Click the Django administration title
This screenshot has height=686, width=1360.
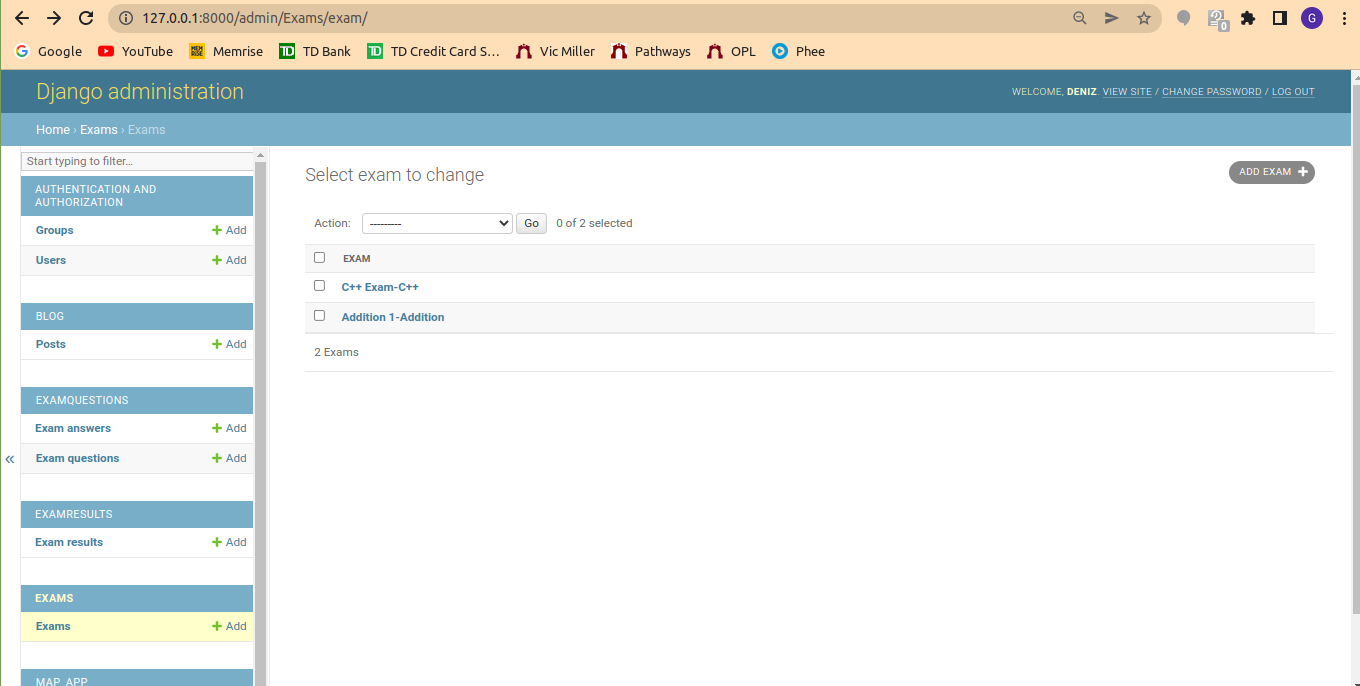point(140,91)
